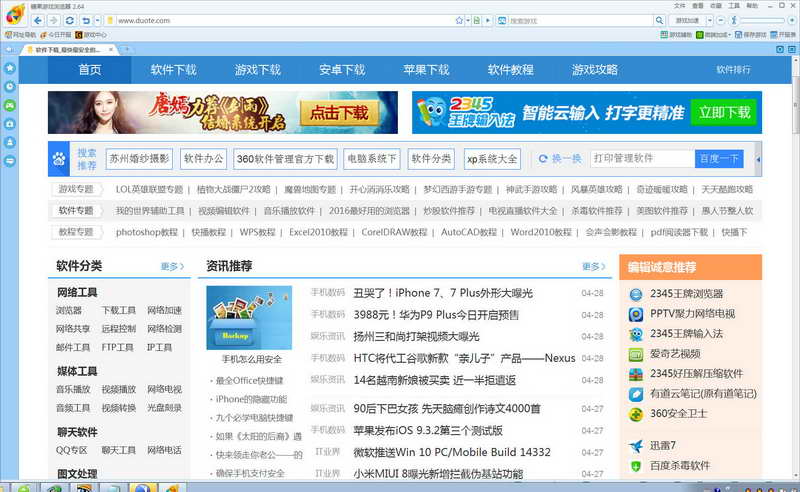Screen dimensions: 800x492
Task: Open the 帮助 menu
Action: 752,6
